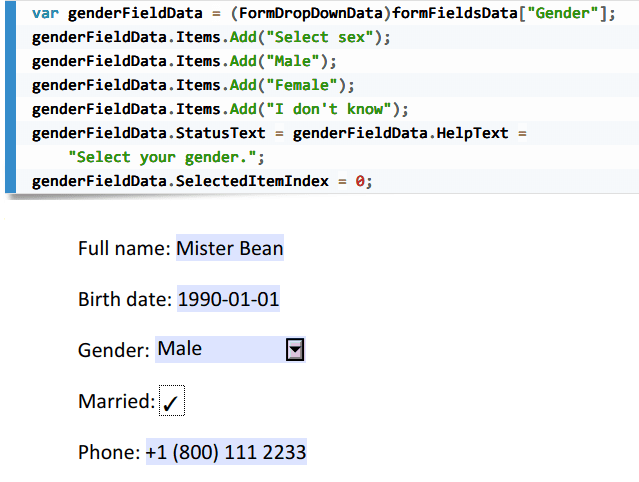Viewport: 639px width, 482px height.
Task: Click the "I don't know" string literal
Action: tap(328, 109)
